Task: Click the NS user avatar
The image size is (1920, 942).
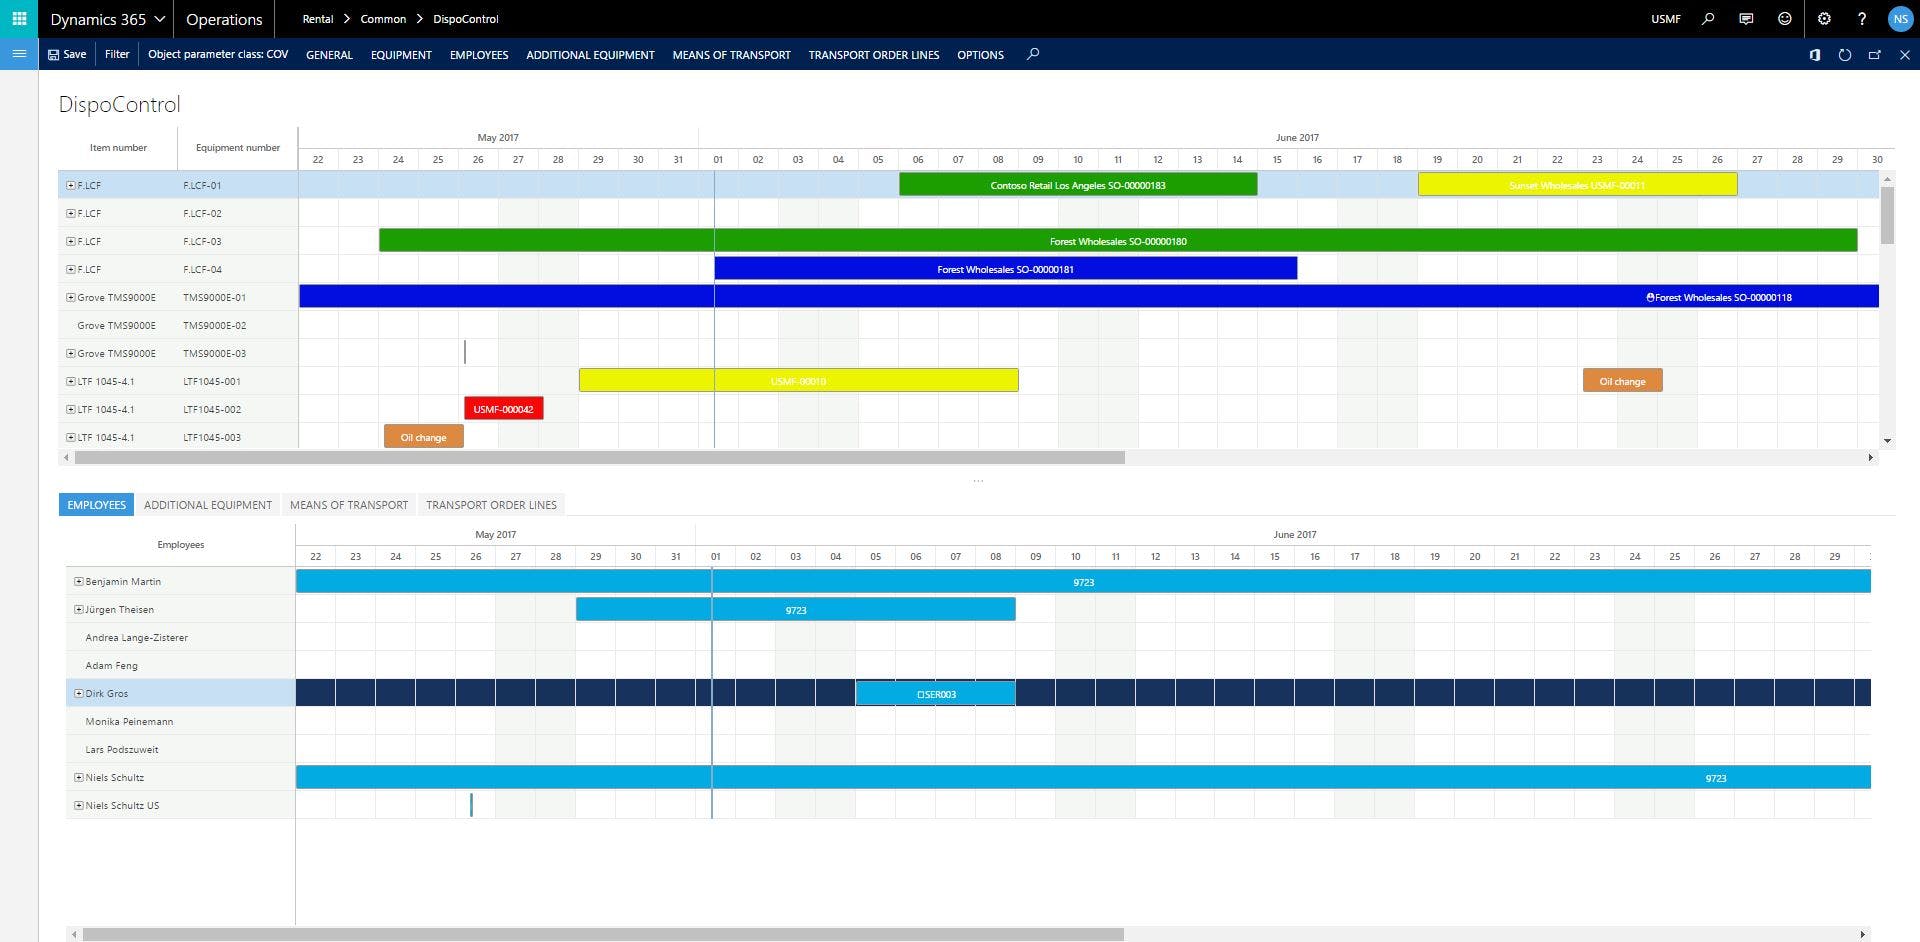Action: pos(1900,19)
